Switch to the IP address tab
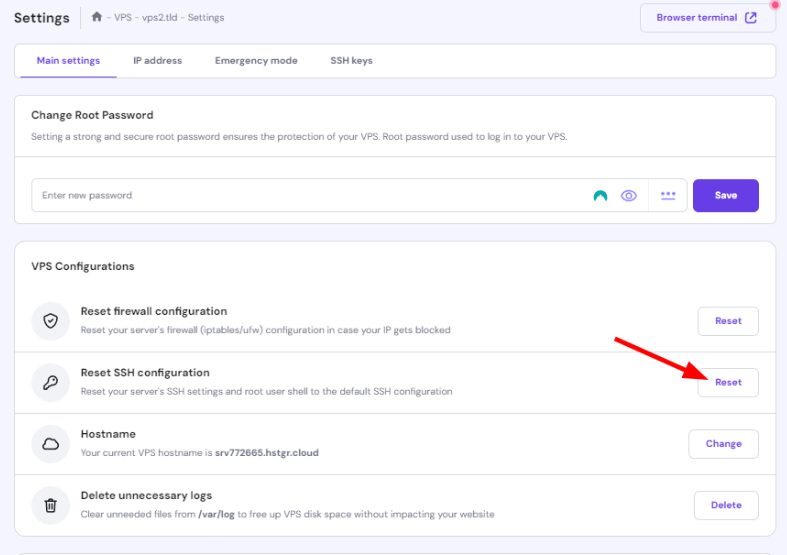787x555 pixels. 158,61
